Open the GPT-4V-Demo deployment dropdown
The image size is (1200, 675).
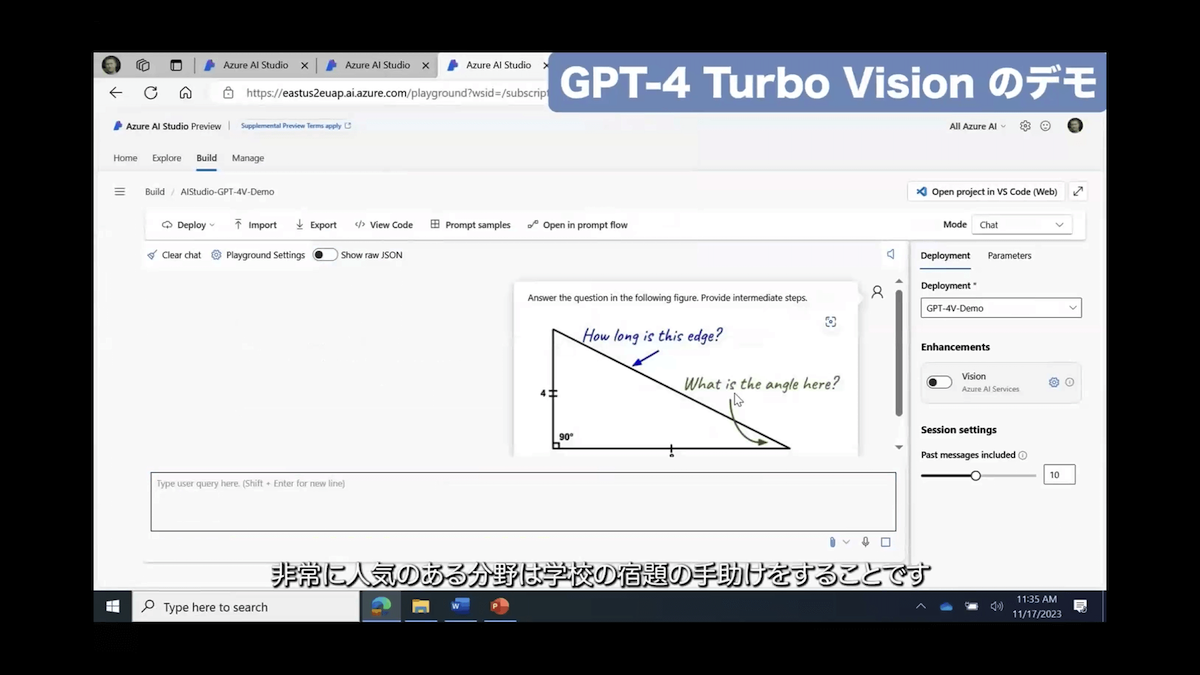click(1001, 308)
